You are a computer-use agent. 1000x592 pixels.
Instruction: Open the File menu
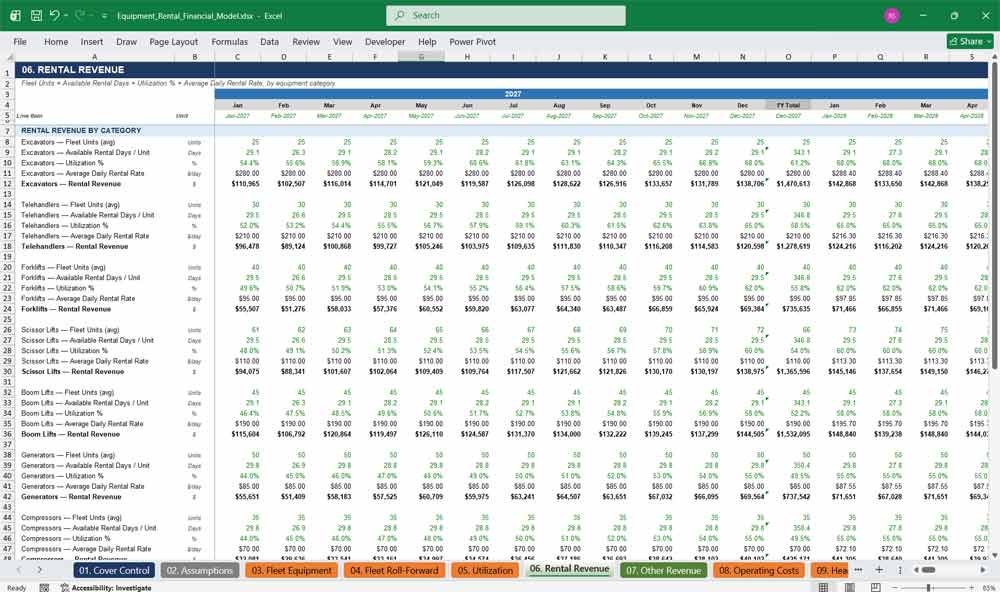[20, 41]
